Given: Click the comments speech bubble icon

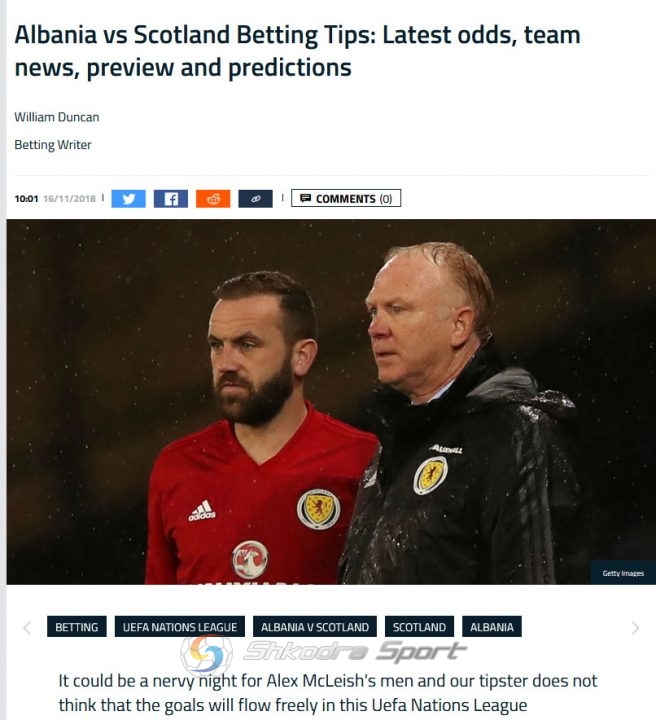Looking at the screenshot, I should tap(305, 198).
